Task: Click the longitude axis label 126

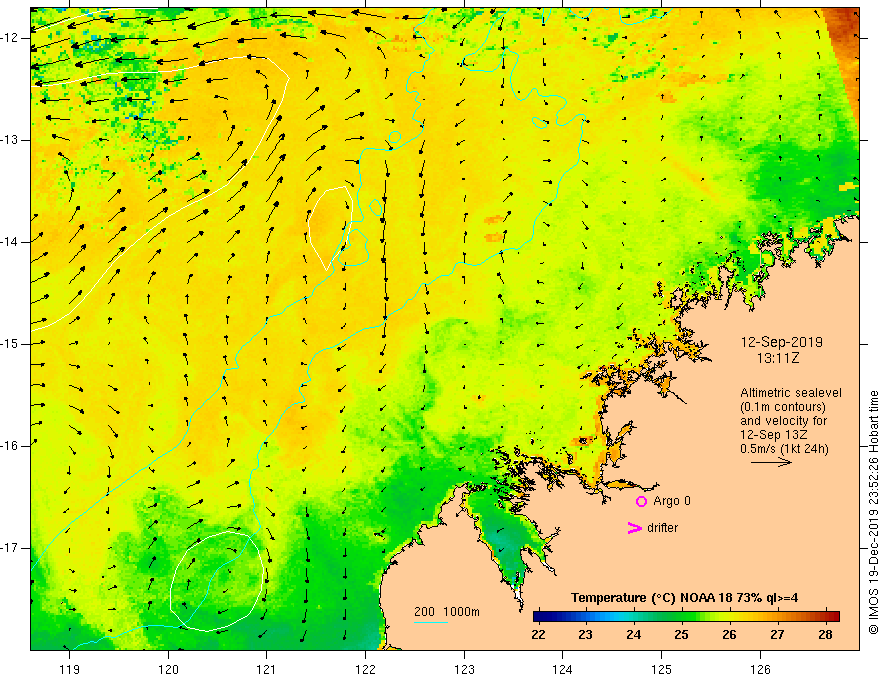Action: (x=760, y=669)
